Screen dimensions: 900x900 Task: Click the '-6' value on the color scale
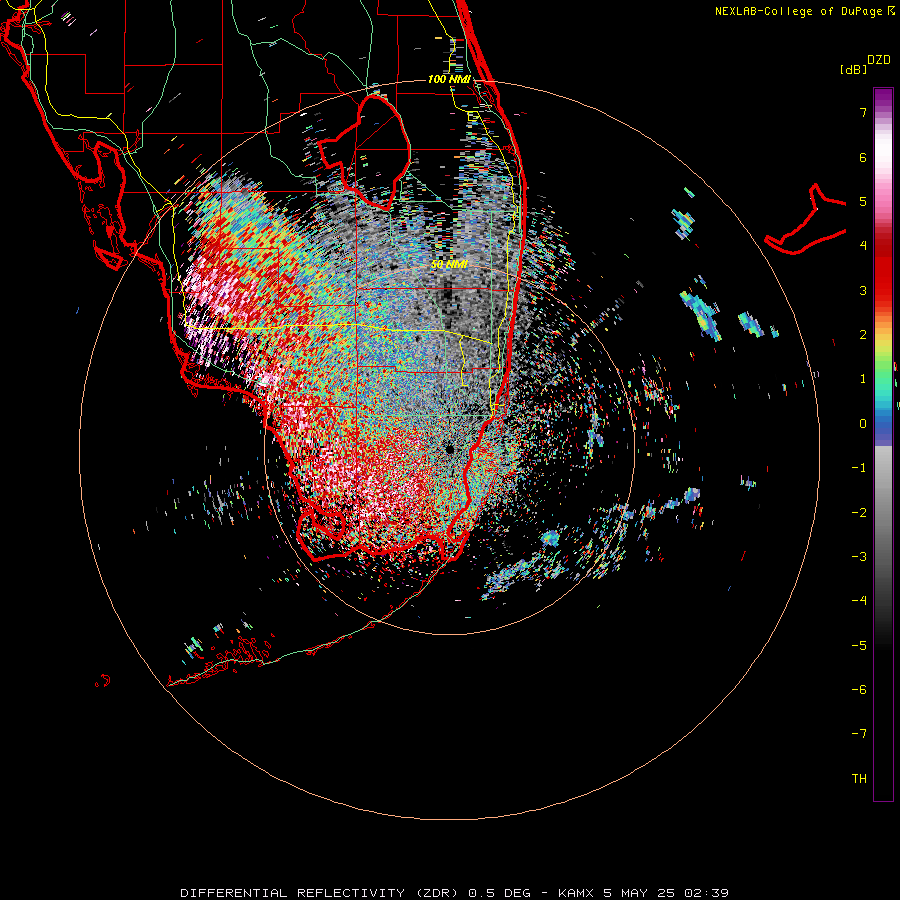pos(859,690)
